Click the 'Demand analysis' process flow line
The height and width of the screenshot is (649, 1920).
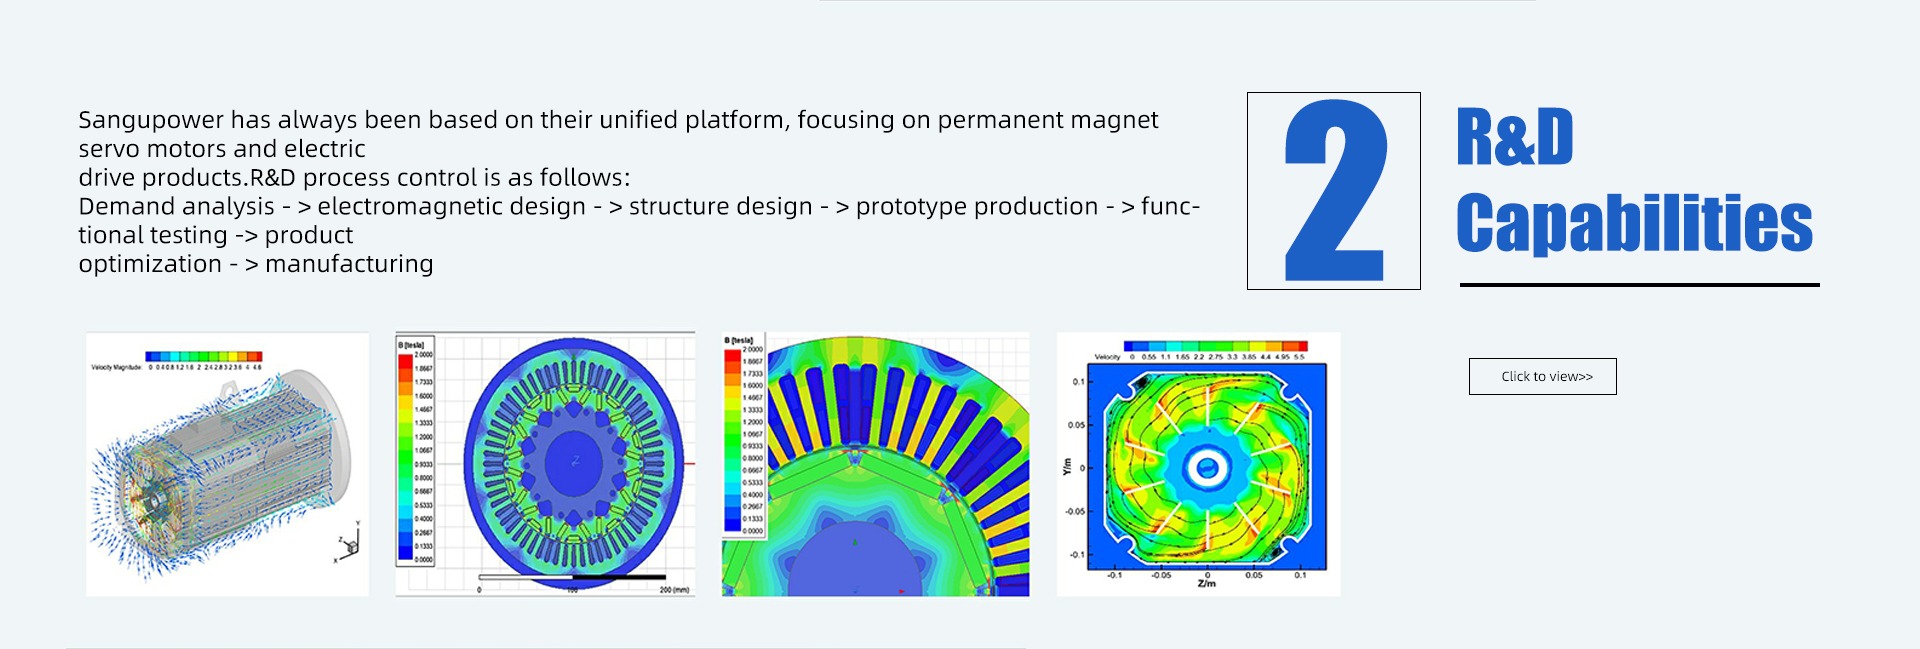pyautogui.click(x=639, y=207)
